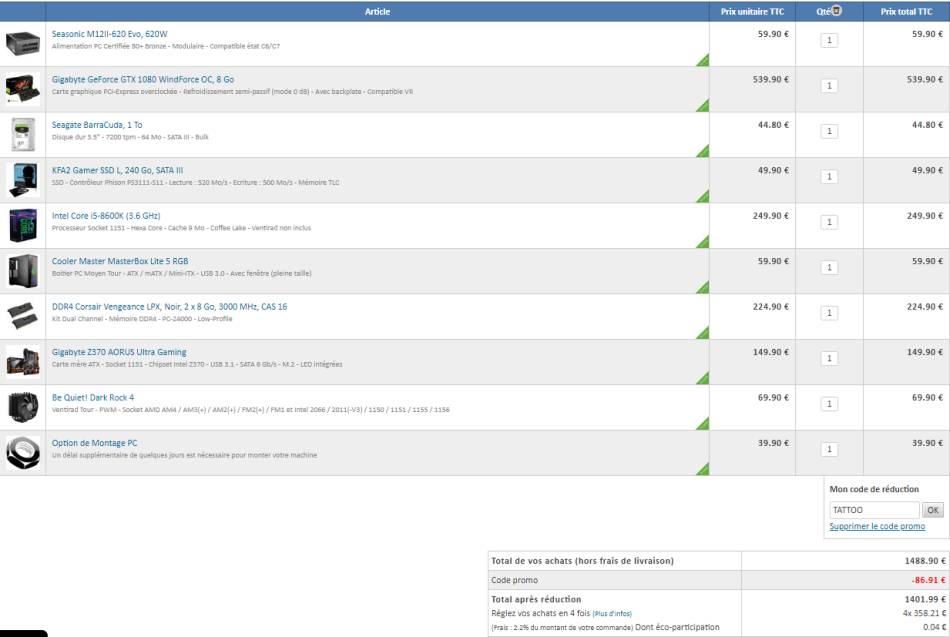Focus the quantity field for KFA2 Gamer SSD
Viewport: 950px width, 637px height.
829,177
